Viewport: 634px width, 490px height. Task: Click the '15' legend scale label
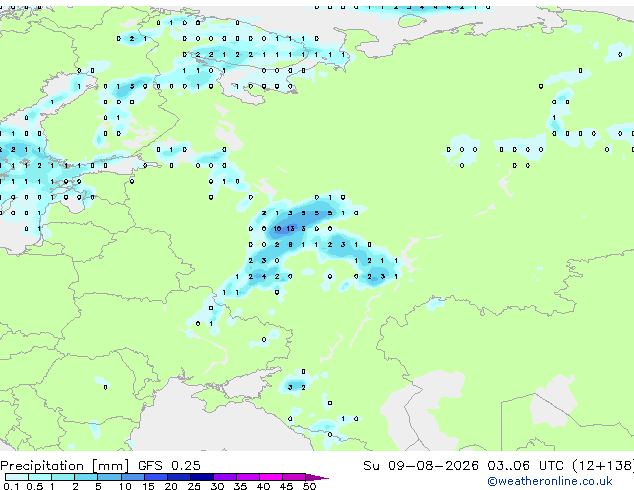pyautogui.click(x=148, y=486)
